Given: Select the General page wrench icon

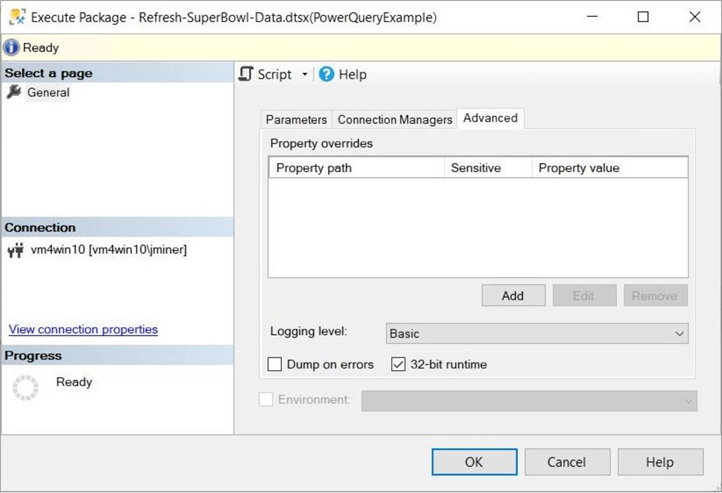Looking at the screenshot, I should tap(14, 92).
